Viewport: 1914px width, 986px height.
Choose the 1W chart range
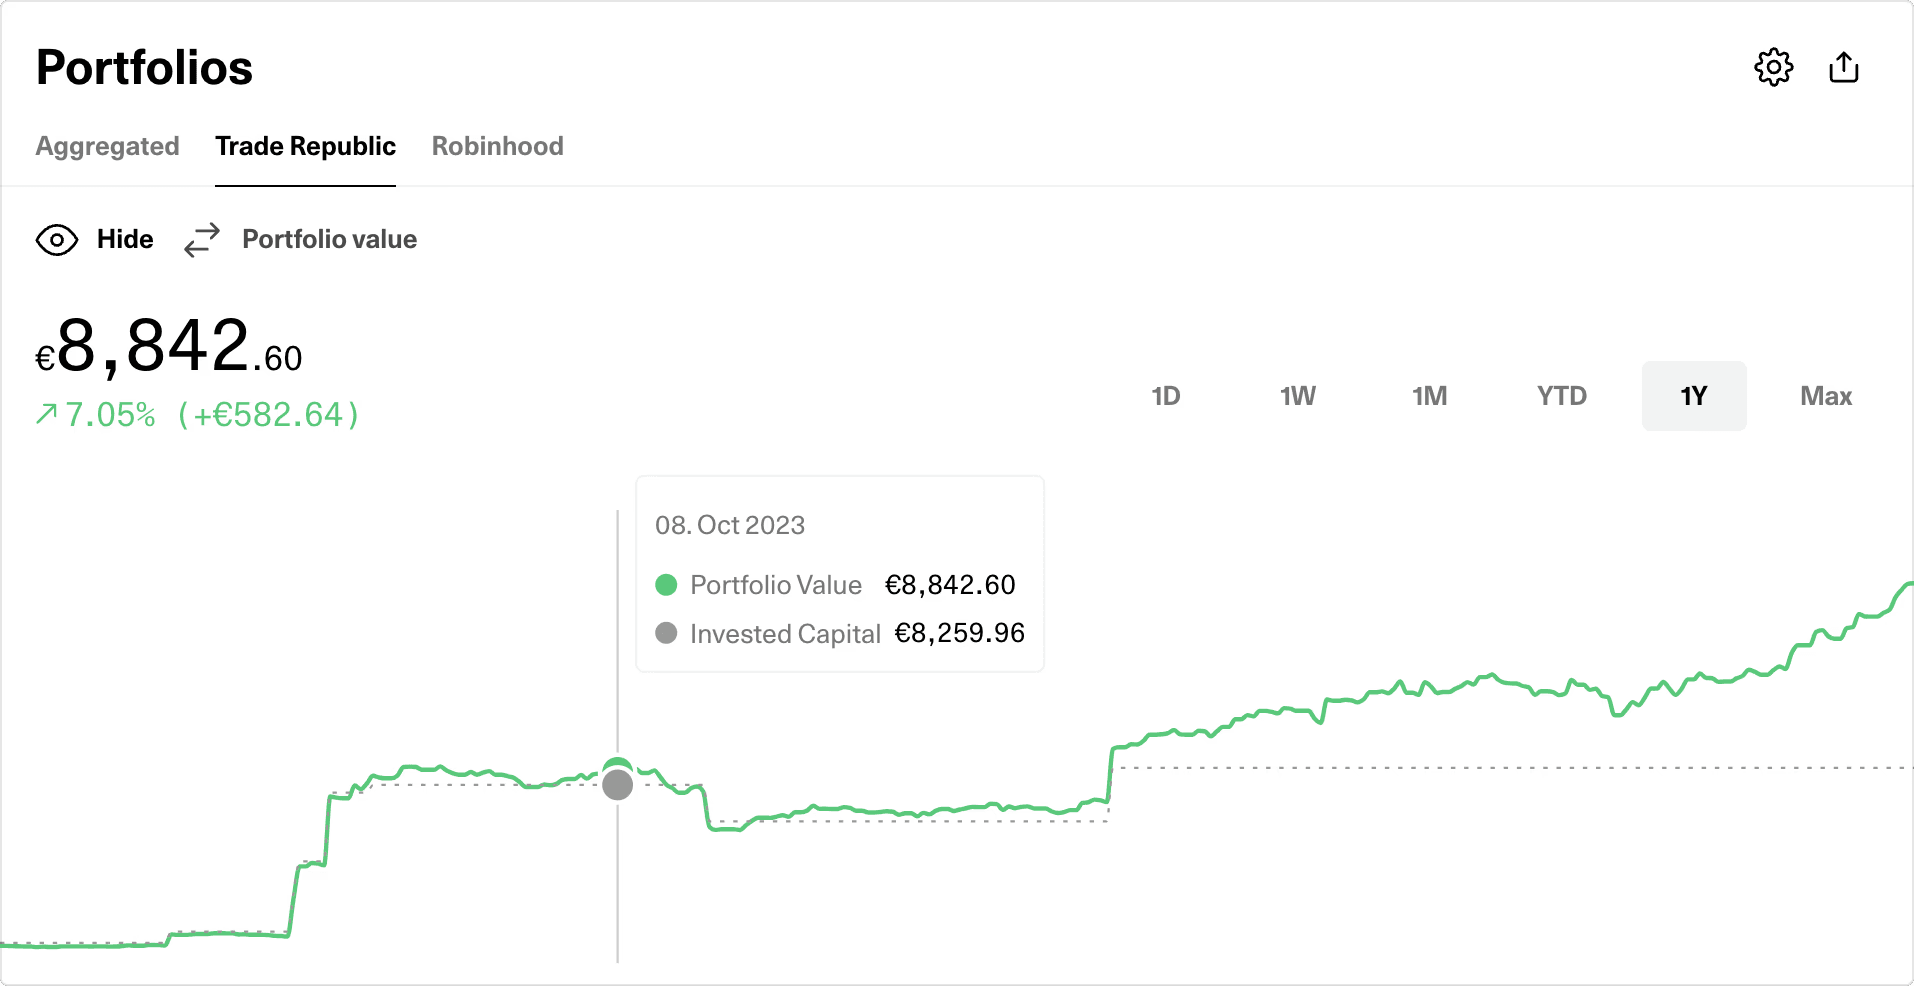(x=1297, y=396)
